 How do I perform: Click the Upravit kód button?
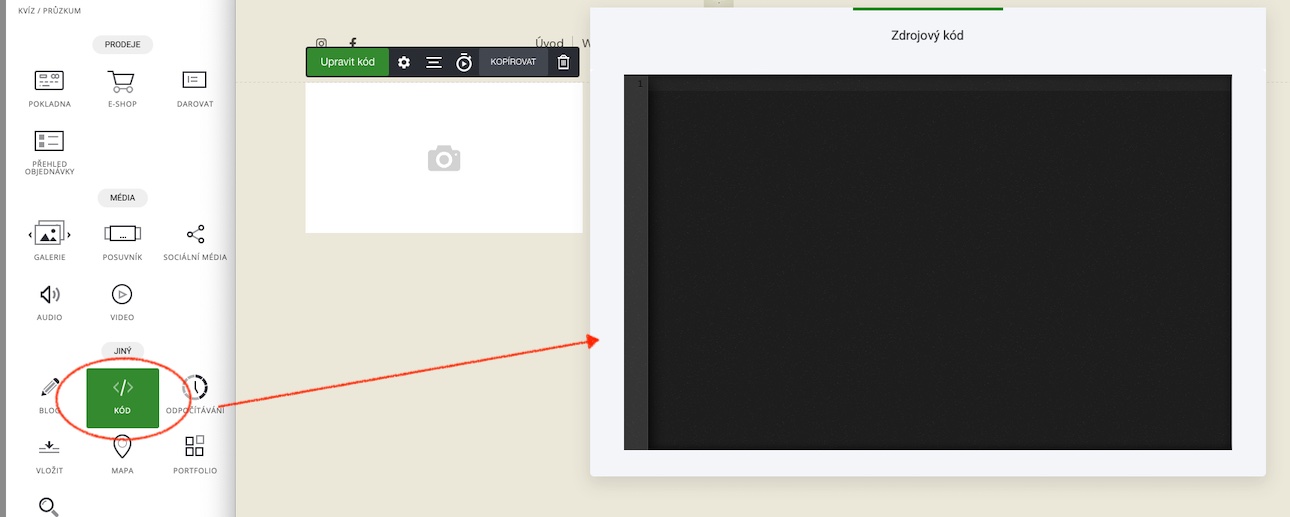tap(347, 62)
